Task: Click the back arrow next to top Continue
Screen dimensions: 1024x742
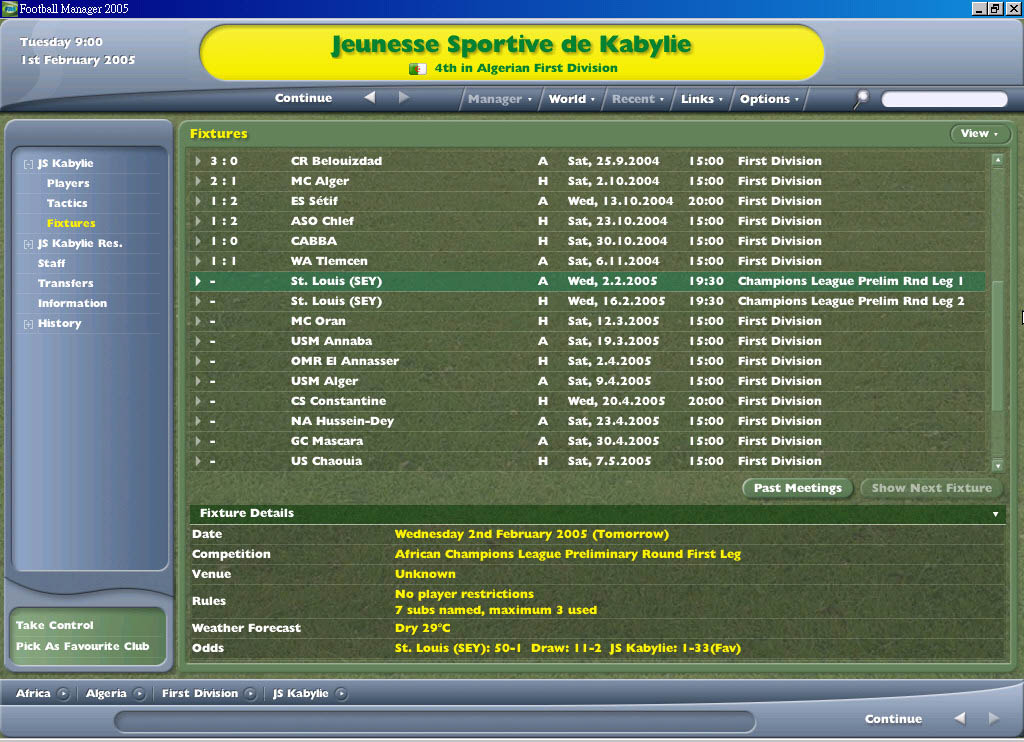Action: point(369,98)
